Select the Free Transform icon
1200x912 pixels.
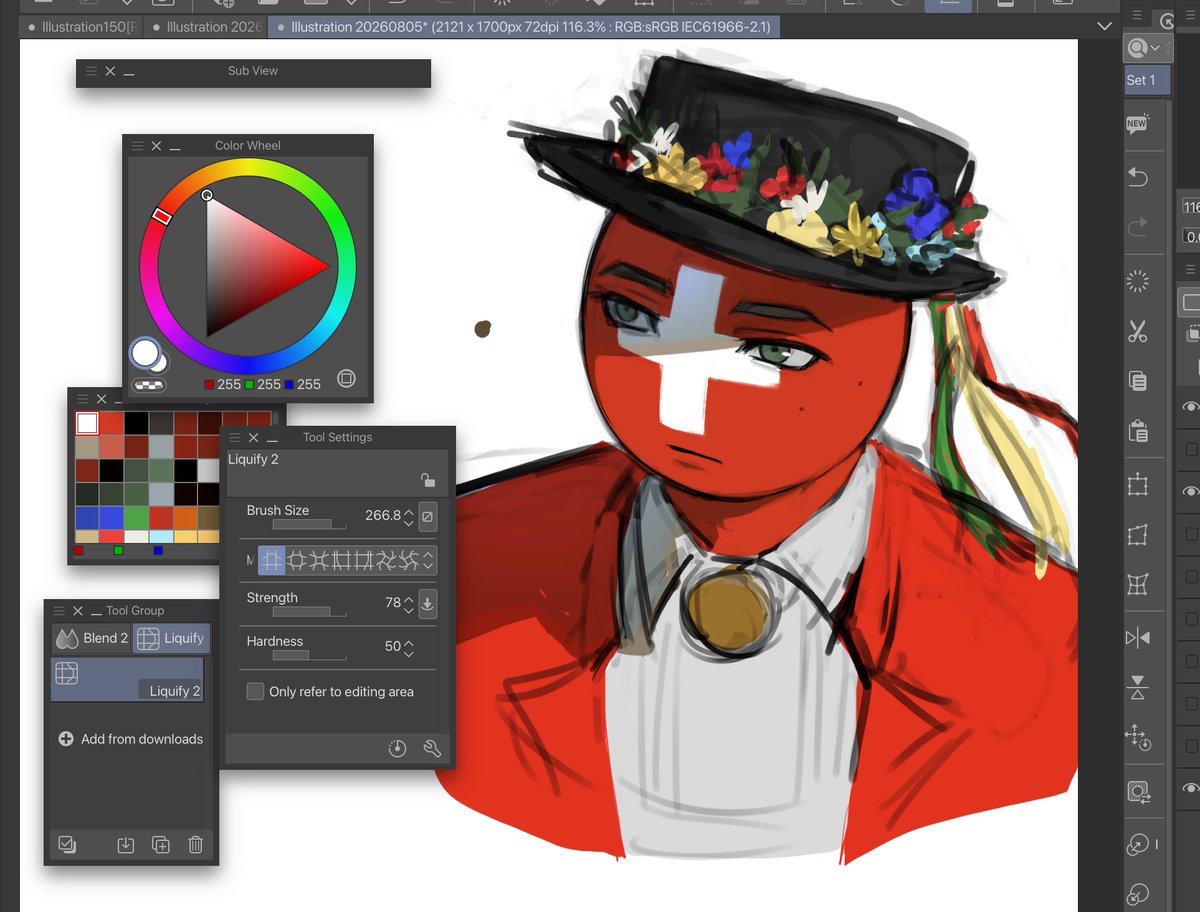(1137, 535)
